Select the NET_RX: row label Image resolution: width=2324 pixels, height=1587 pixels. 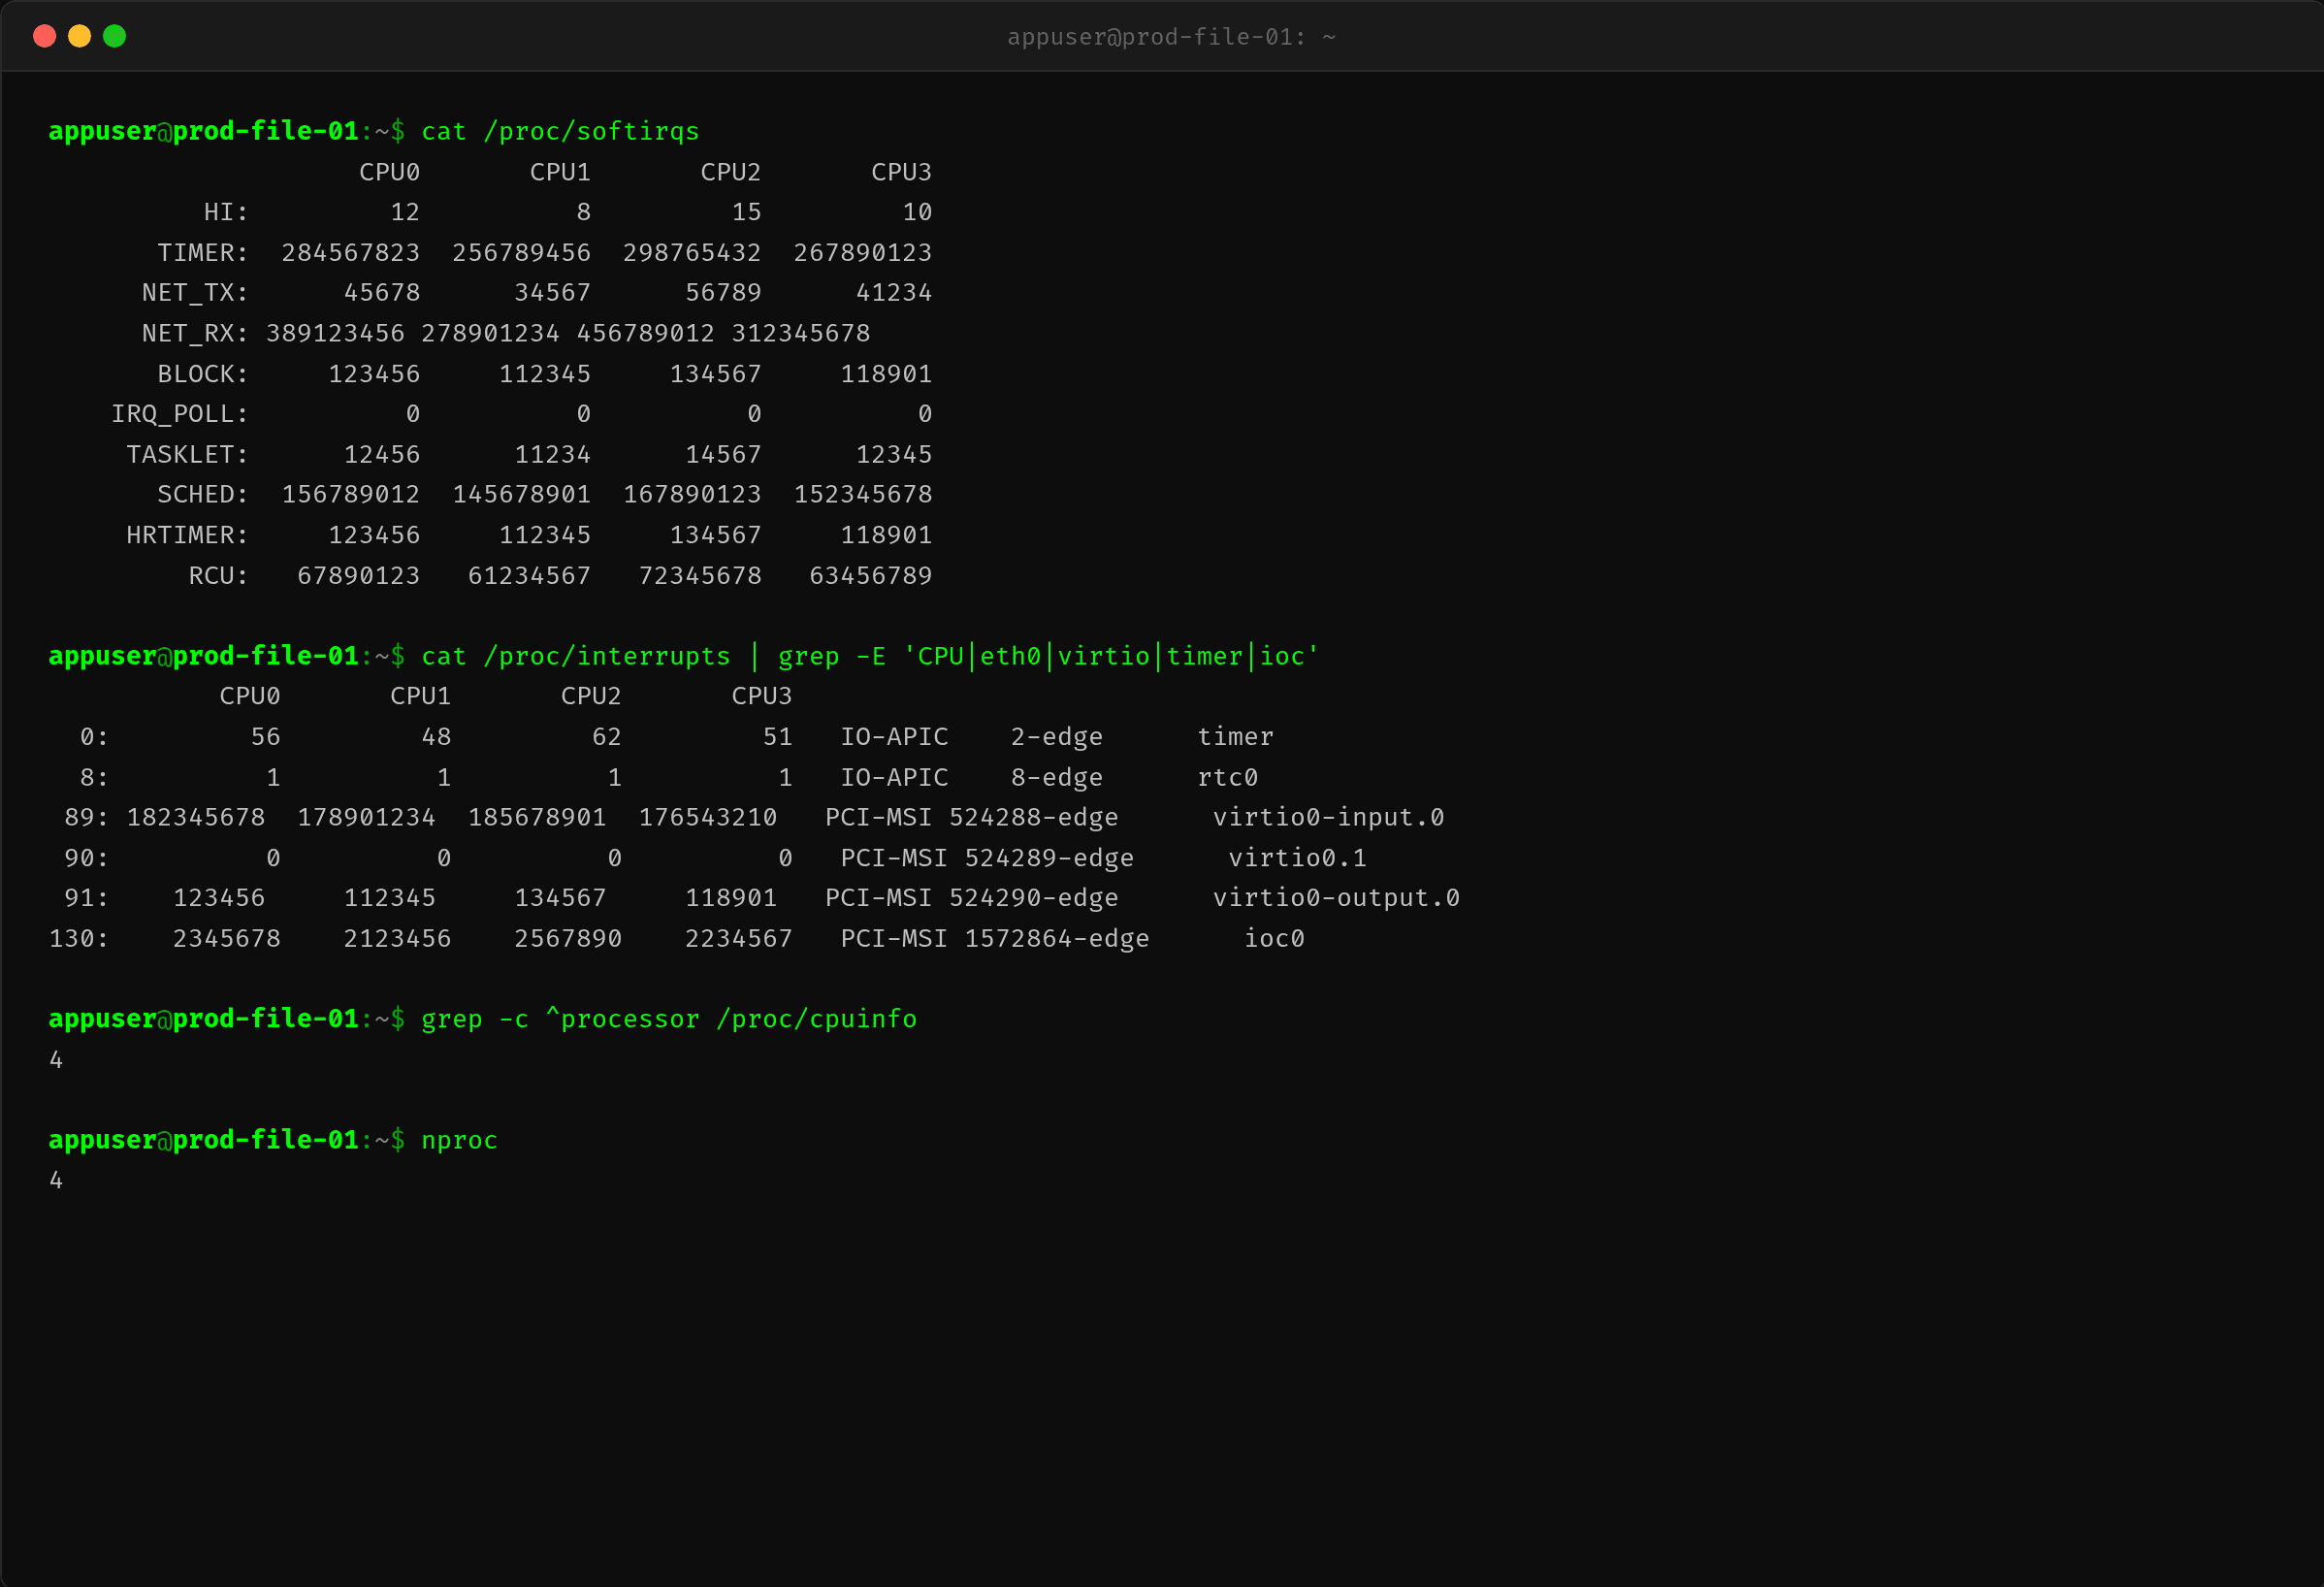pyautogui.click(x=195, y=333)
